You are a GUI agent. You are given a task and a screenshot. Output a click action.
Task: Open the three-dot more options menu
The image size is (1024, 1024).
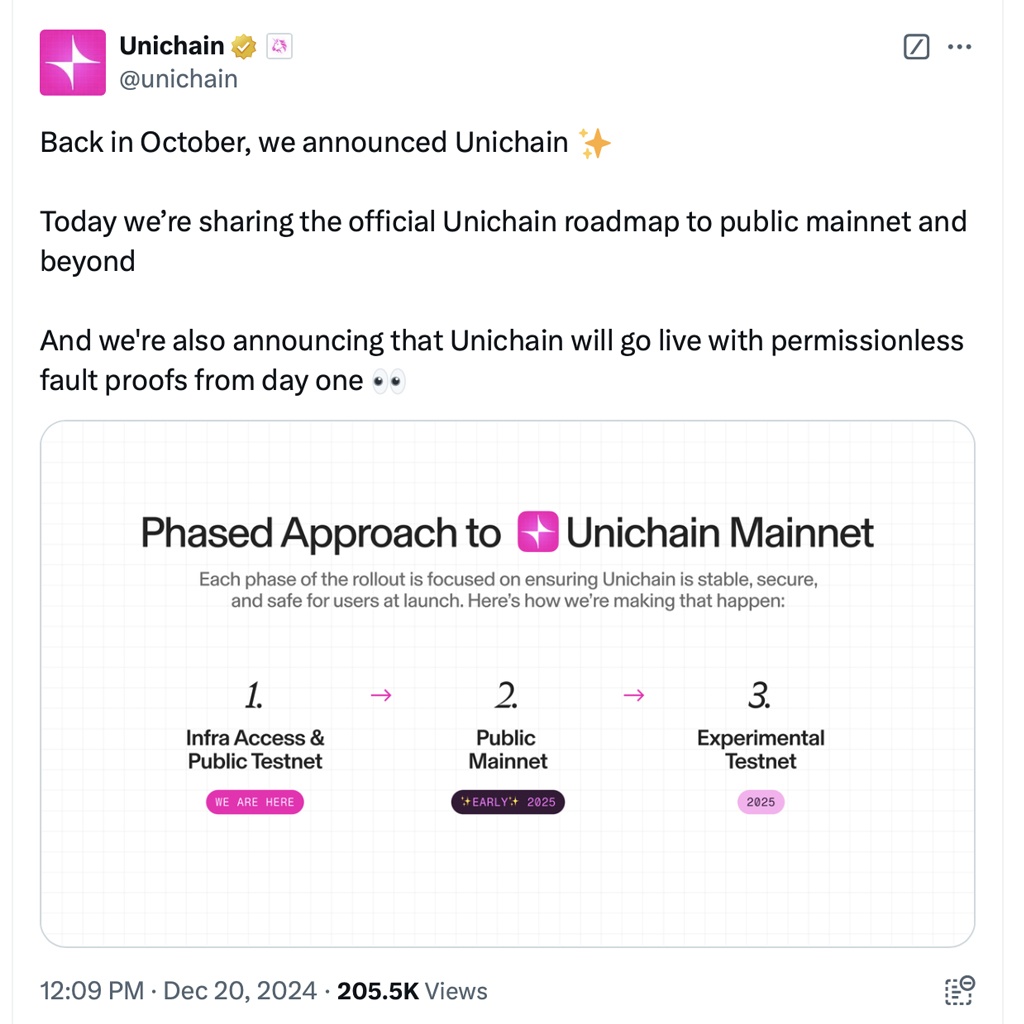click(959, 47)
